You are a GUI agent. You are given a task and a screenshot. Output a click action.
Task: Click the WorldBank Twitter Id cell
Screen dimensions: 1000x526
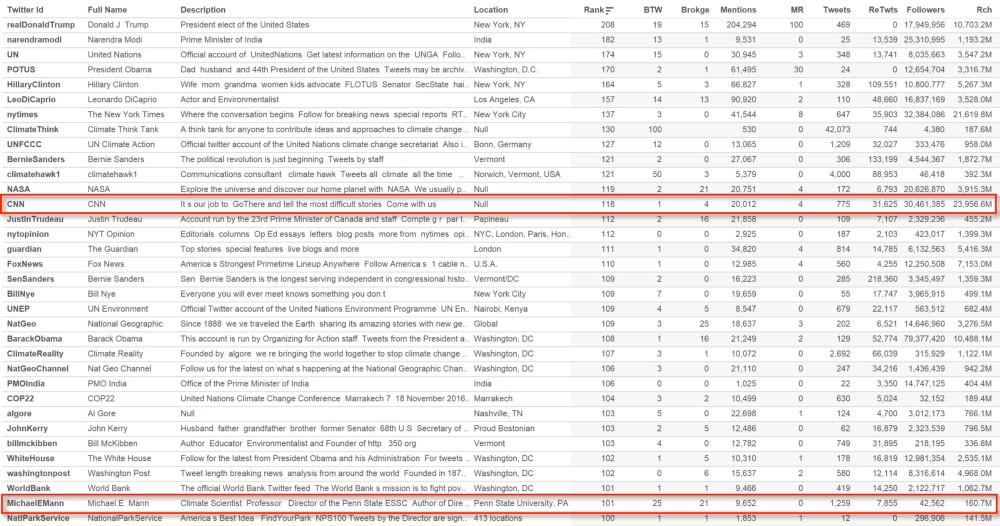click(28, 488)
